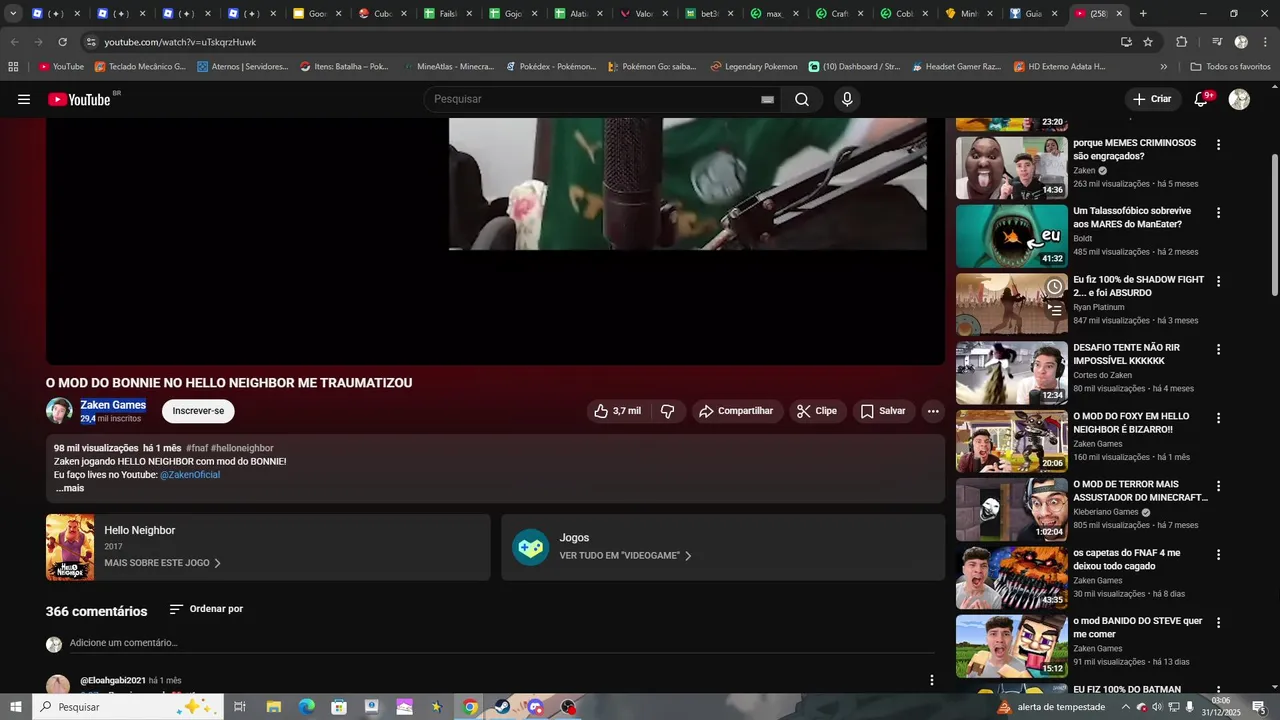1280x720 pixels.
Task: Open browser extensions puzzle icon
Action: click(1182, 42)
